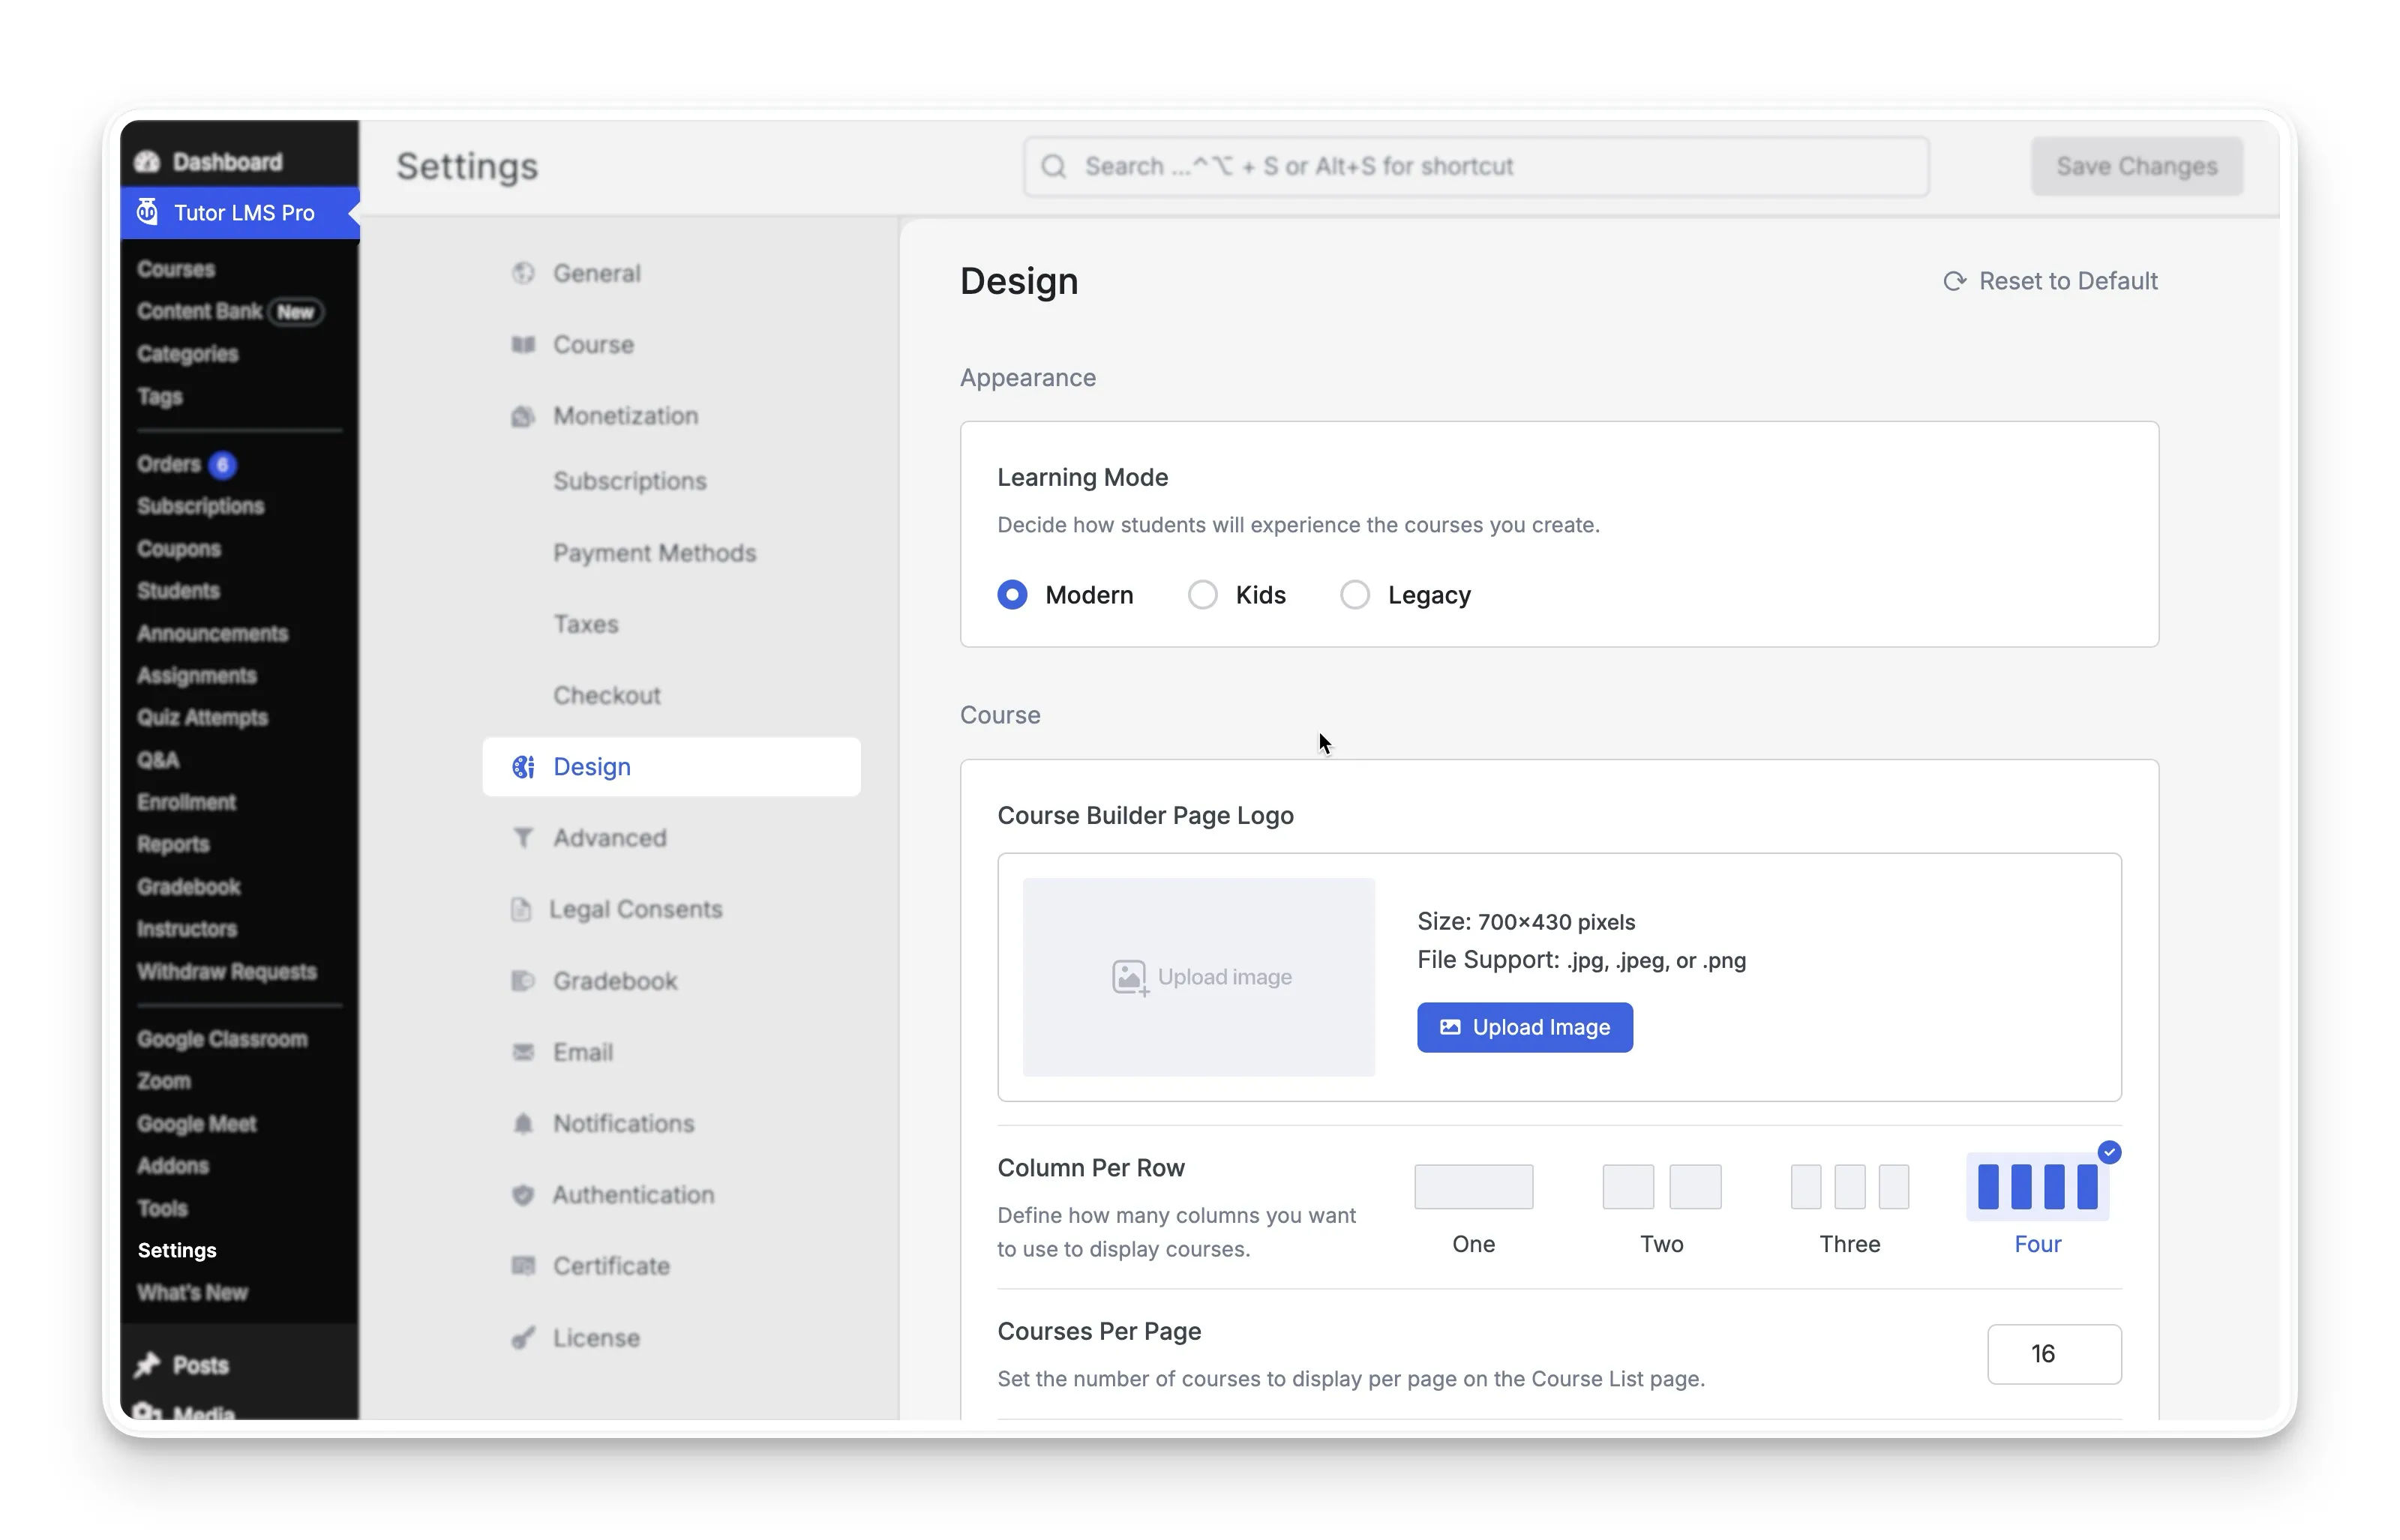Open Withdraw Requests in the sidebar

[x=227, y=971]
